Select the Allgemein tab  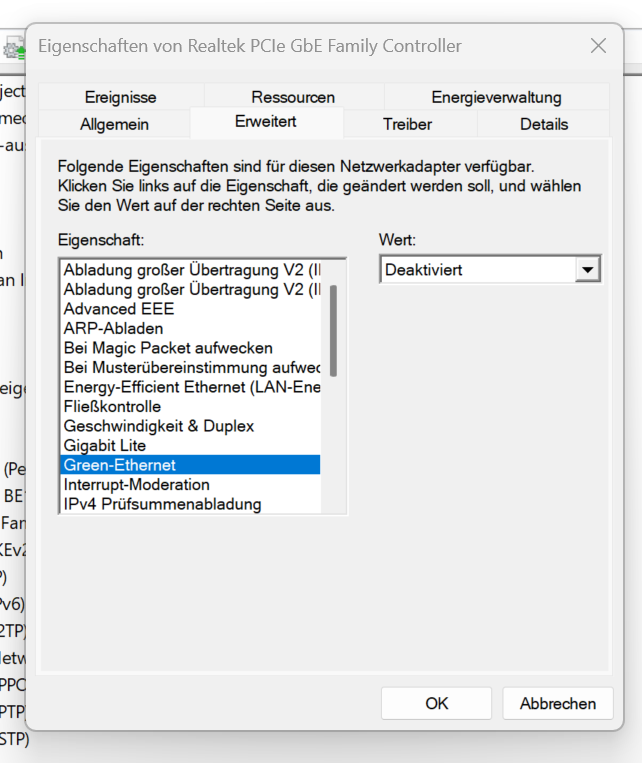(114, 124)
